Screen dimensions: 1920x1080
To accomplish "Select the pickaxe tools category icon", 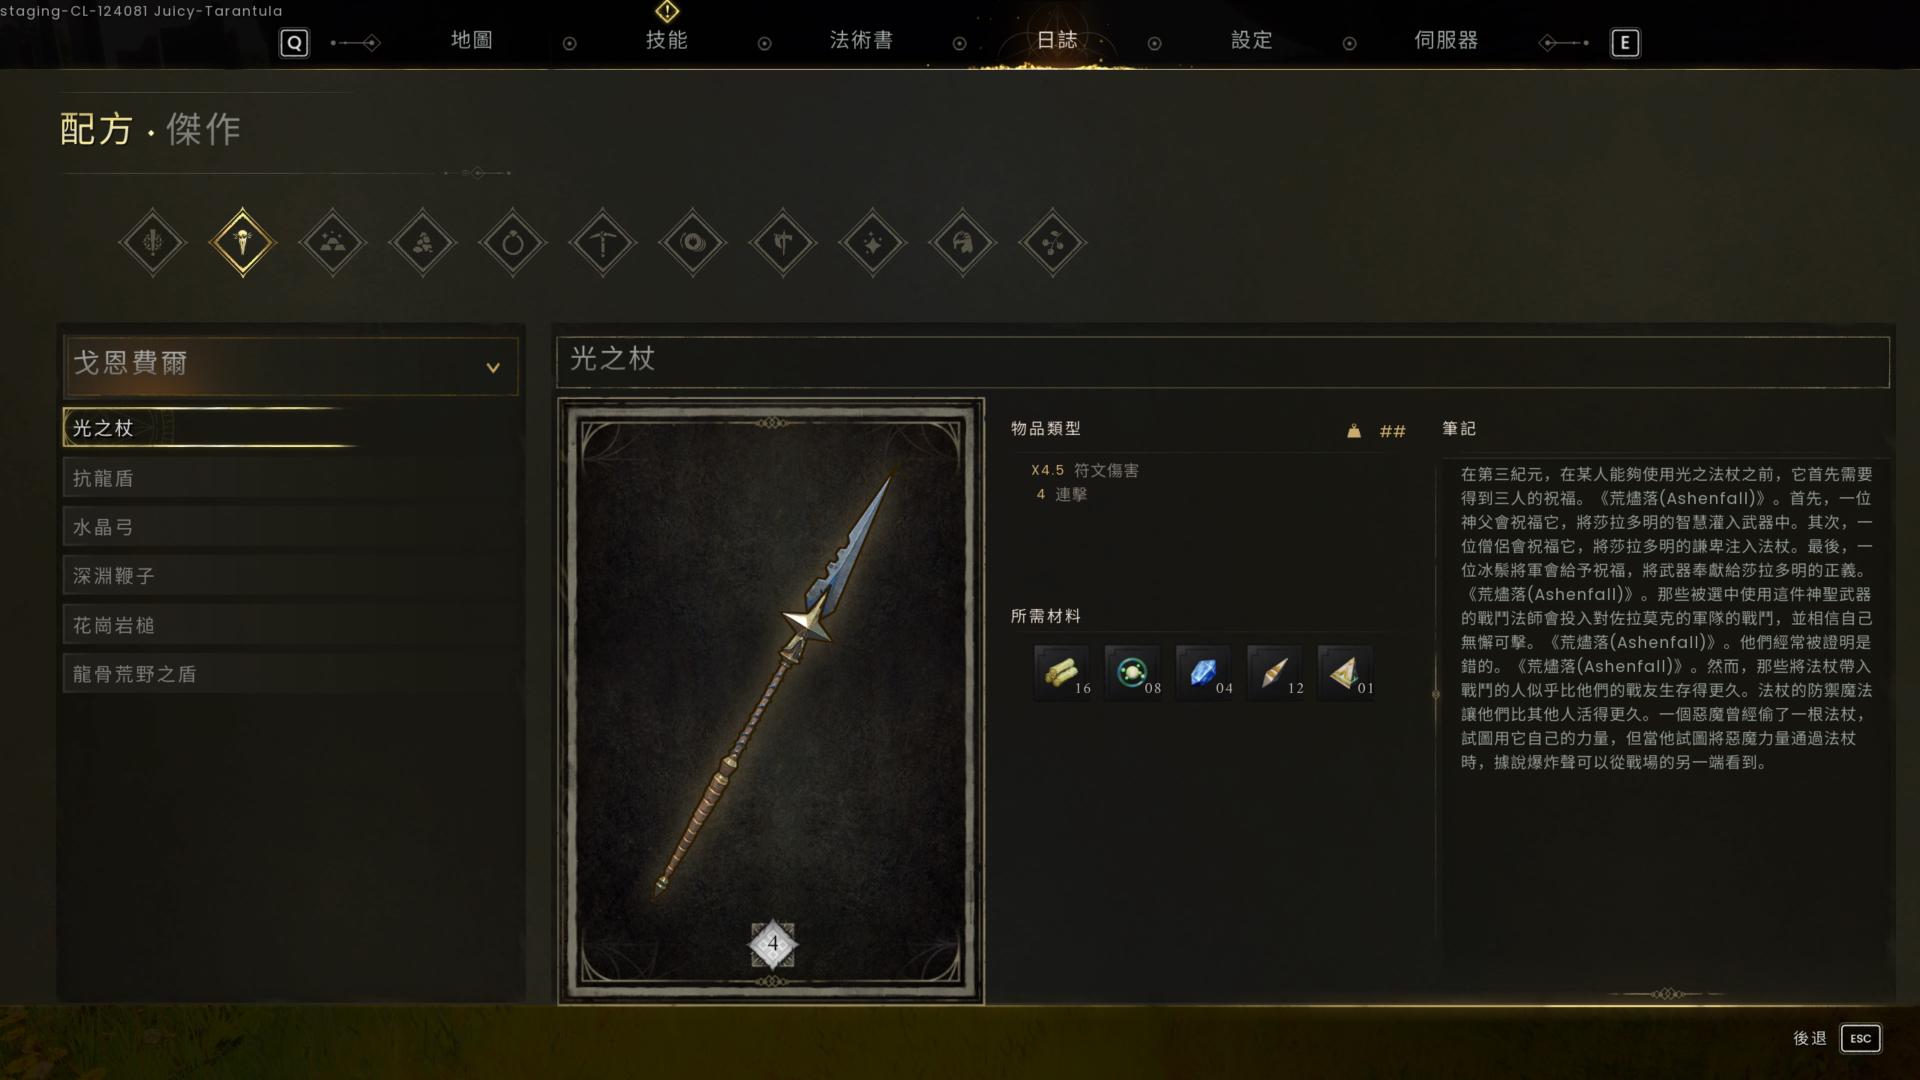I will (x=603, y=243).
